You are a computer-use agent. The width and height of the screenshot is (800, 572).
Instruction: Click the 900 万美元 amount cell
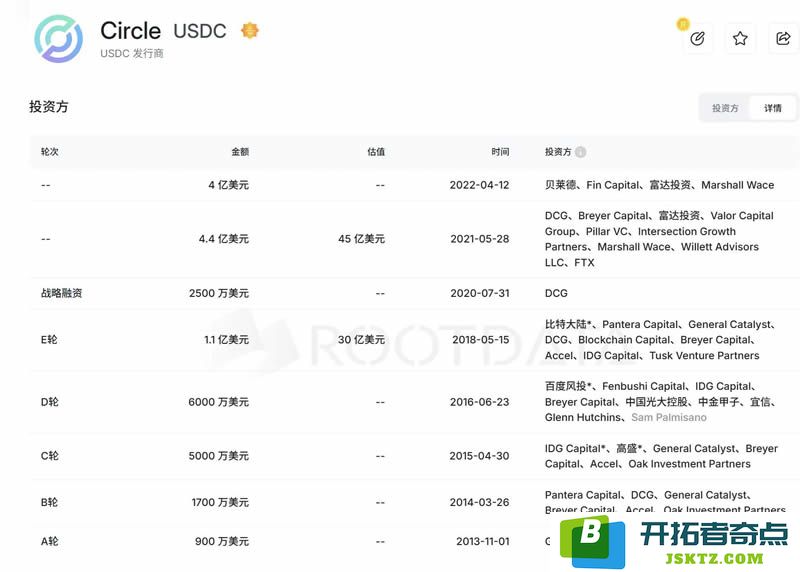[222, 541]
